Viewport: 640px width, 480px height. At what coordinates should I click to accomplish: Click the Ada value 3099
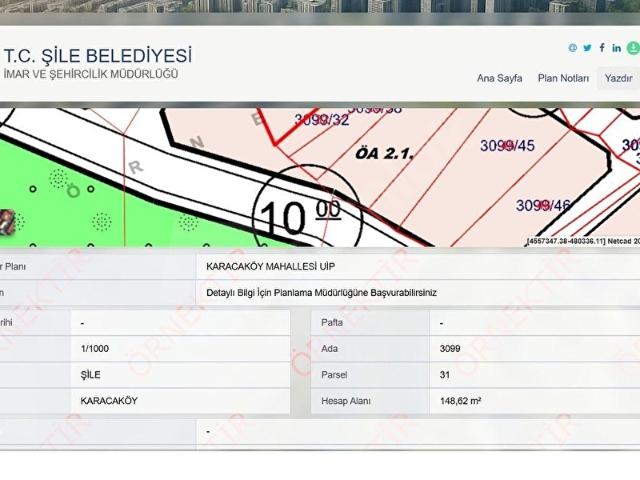[450, 349]
